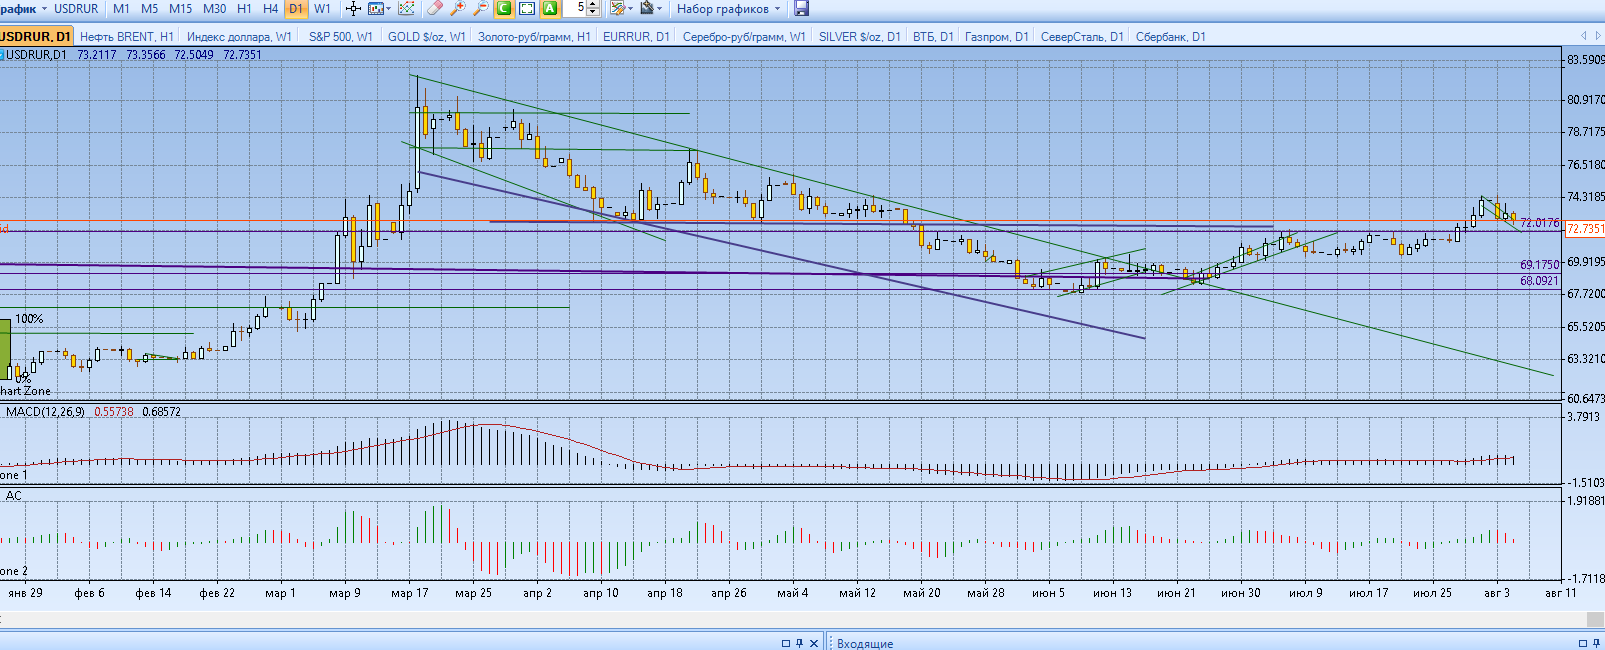Open the Сбербанк, D1 chart tab

point(1170,36)
